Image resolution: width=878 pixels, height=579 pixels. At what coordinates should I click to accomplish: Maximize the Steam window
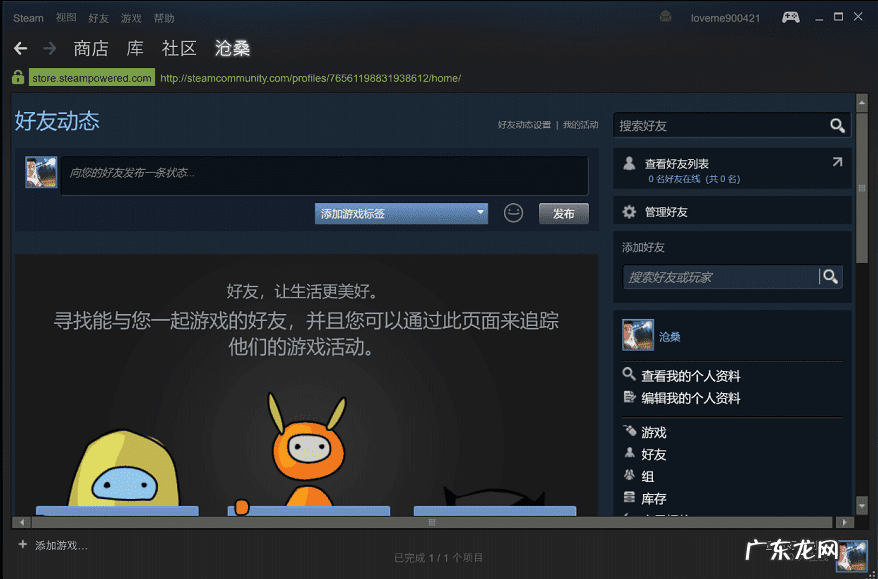tap(838, 17)
